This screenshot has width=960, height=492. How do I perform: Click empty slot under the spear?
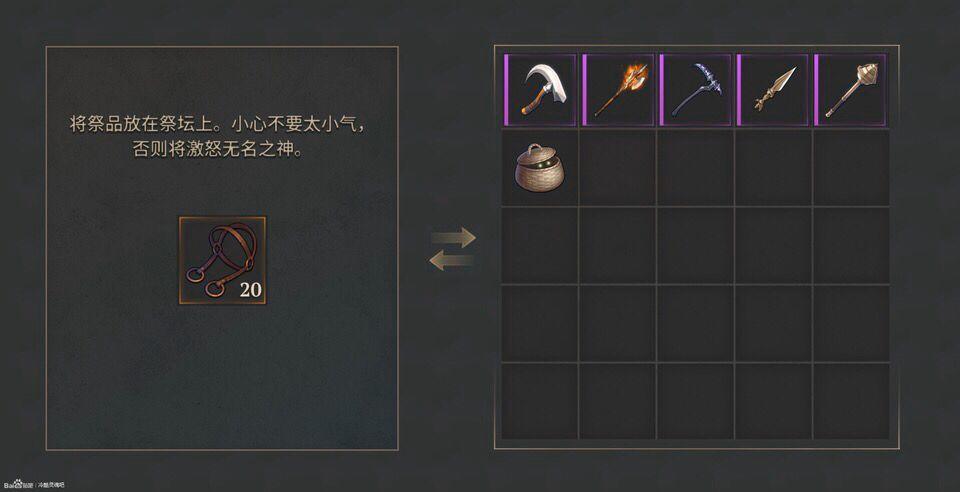click(773, 168)
